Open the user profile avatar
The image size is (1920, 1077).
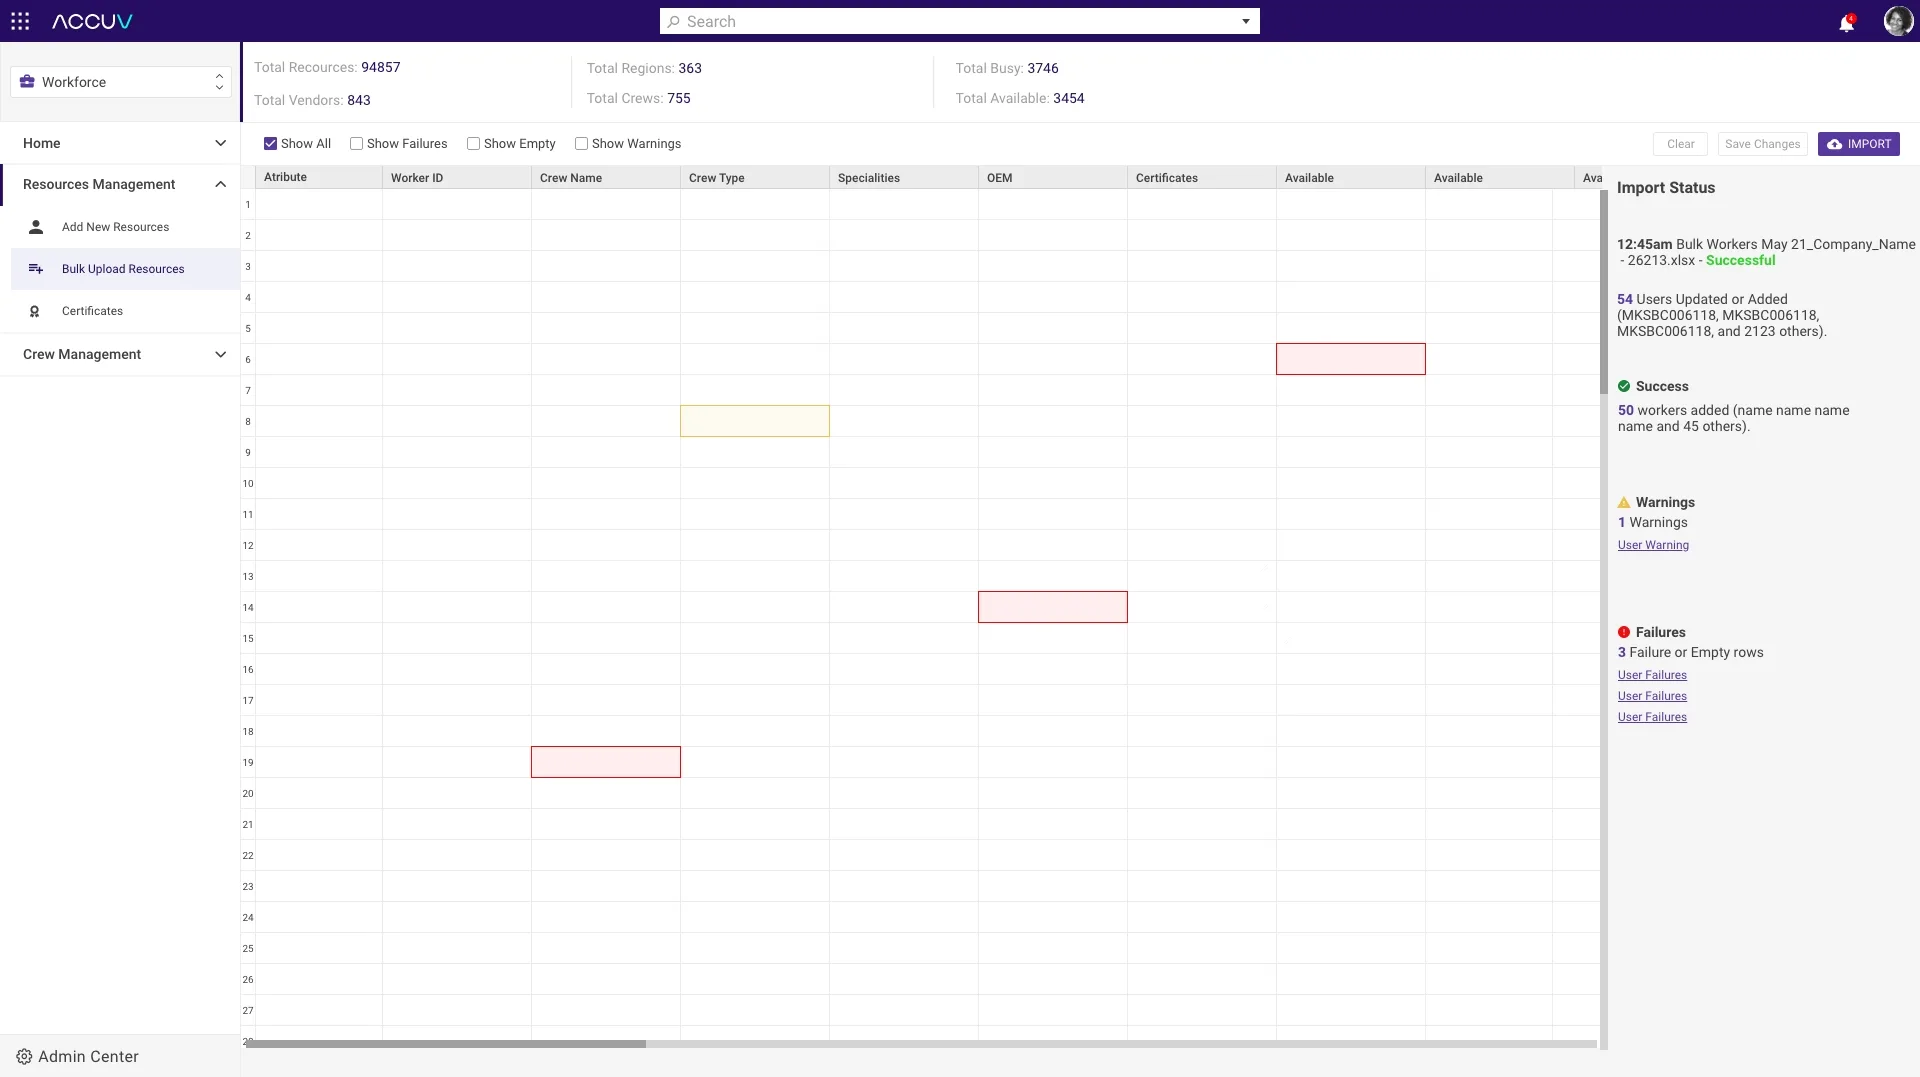1897,21
